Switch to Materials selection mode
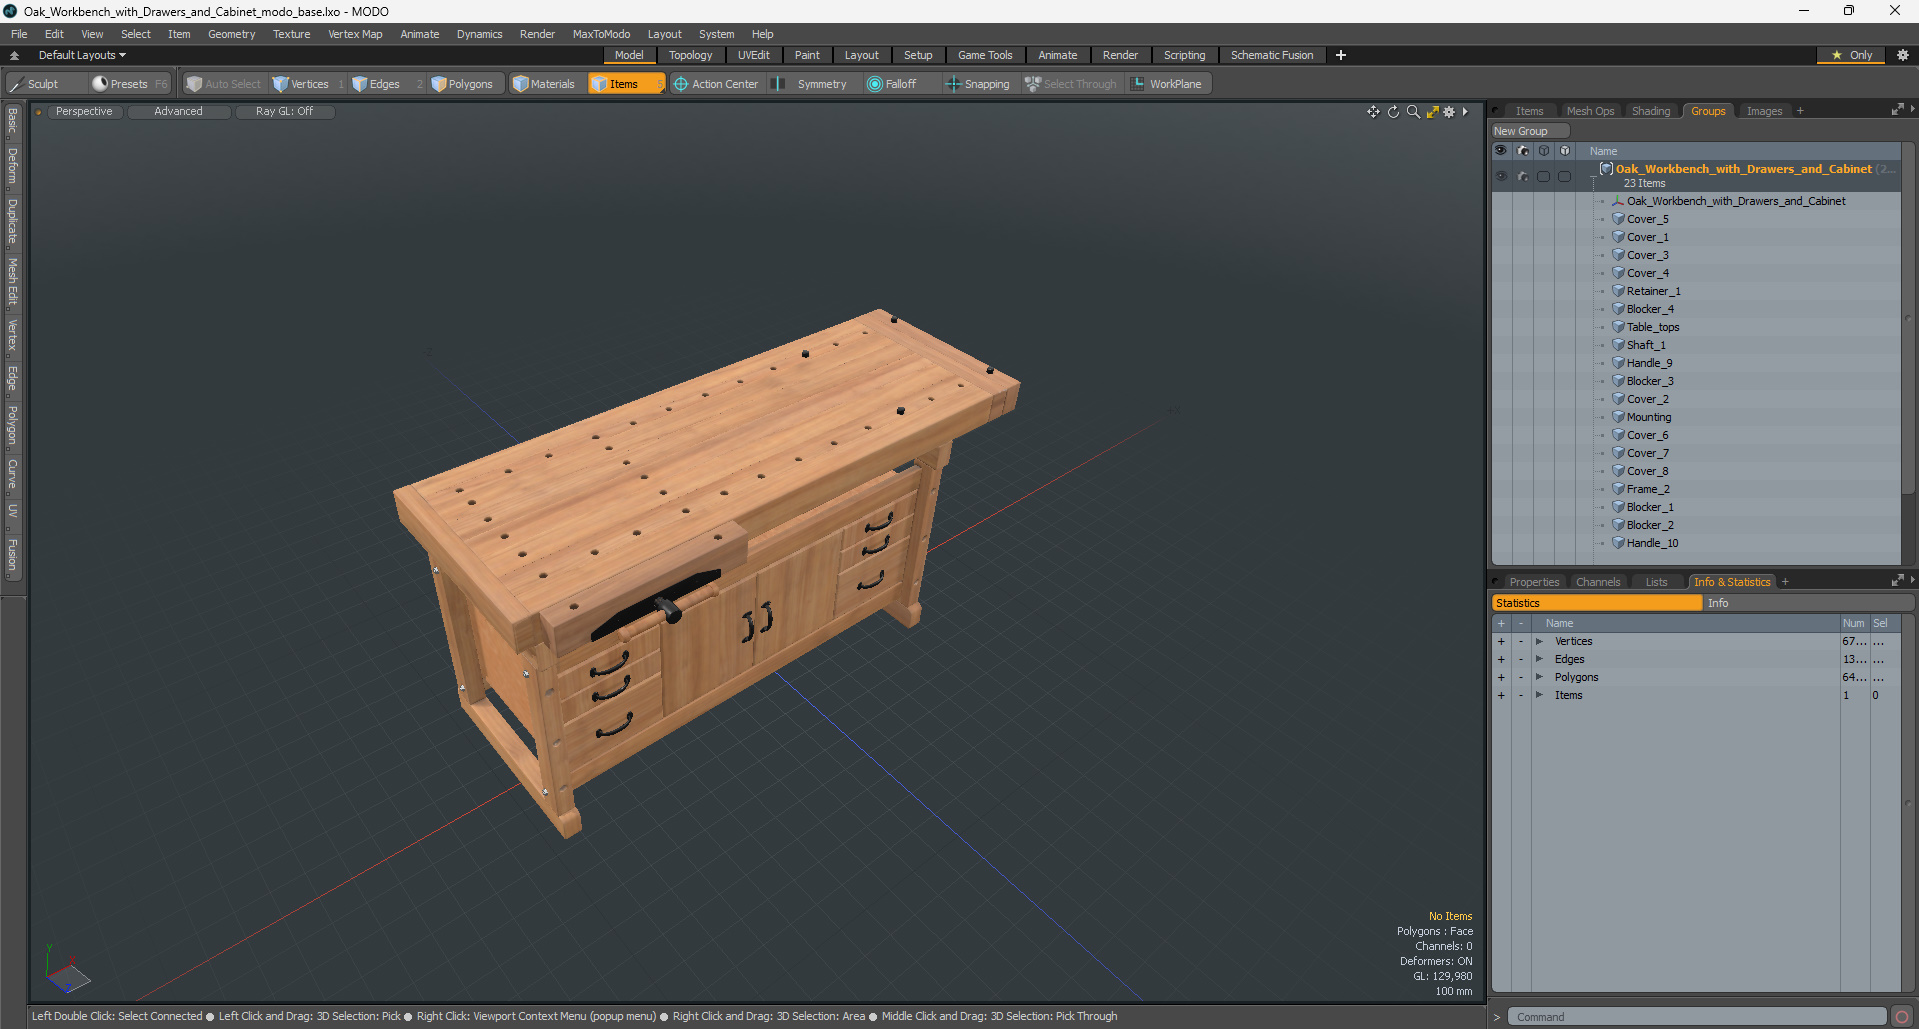 coord(544,84)
